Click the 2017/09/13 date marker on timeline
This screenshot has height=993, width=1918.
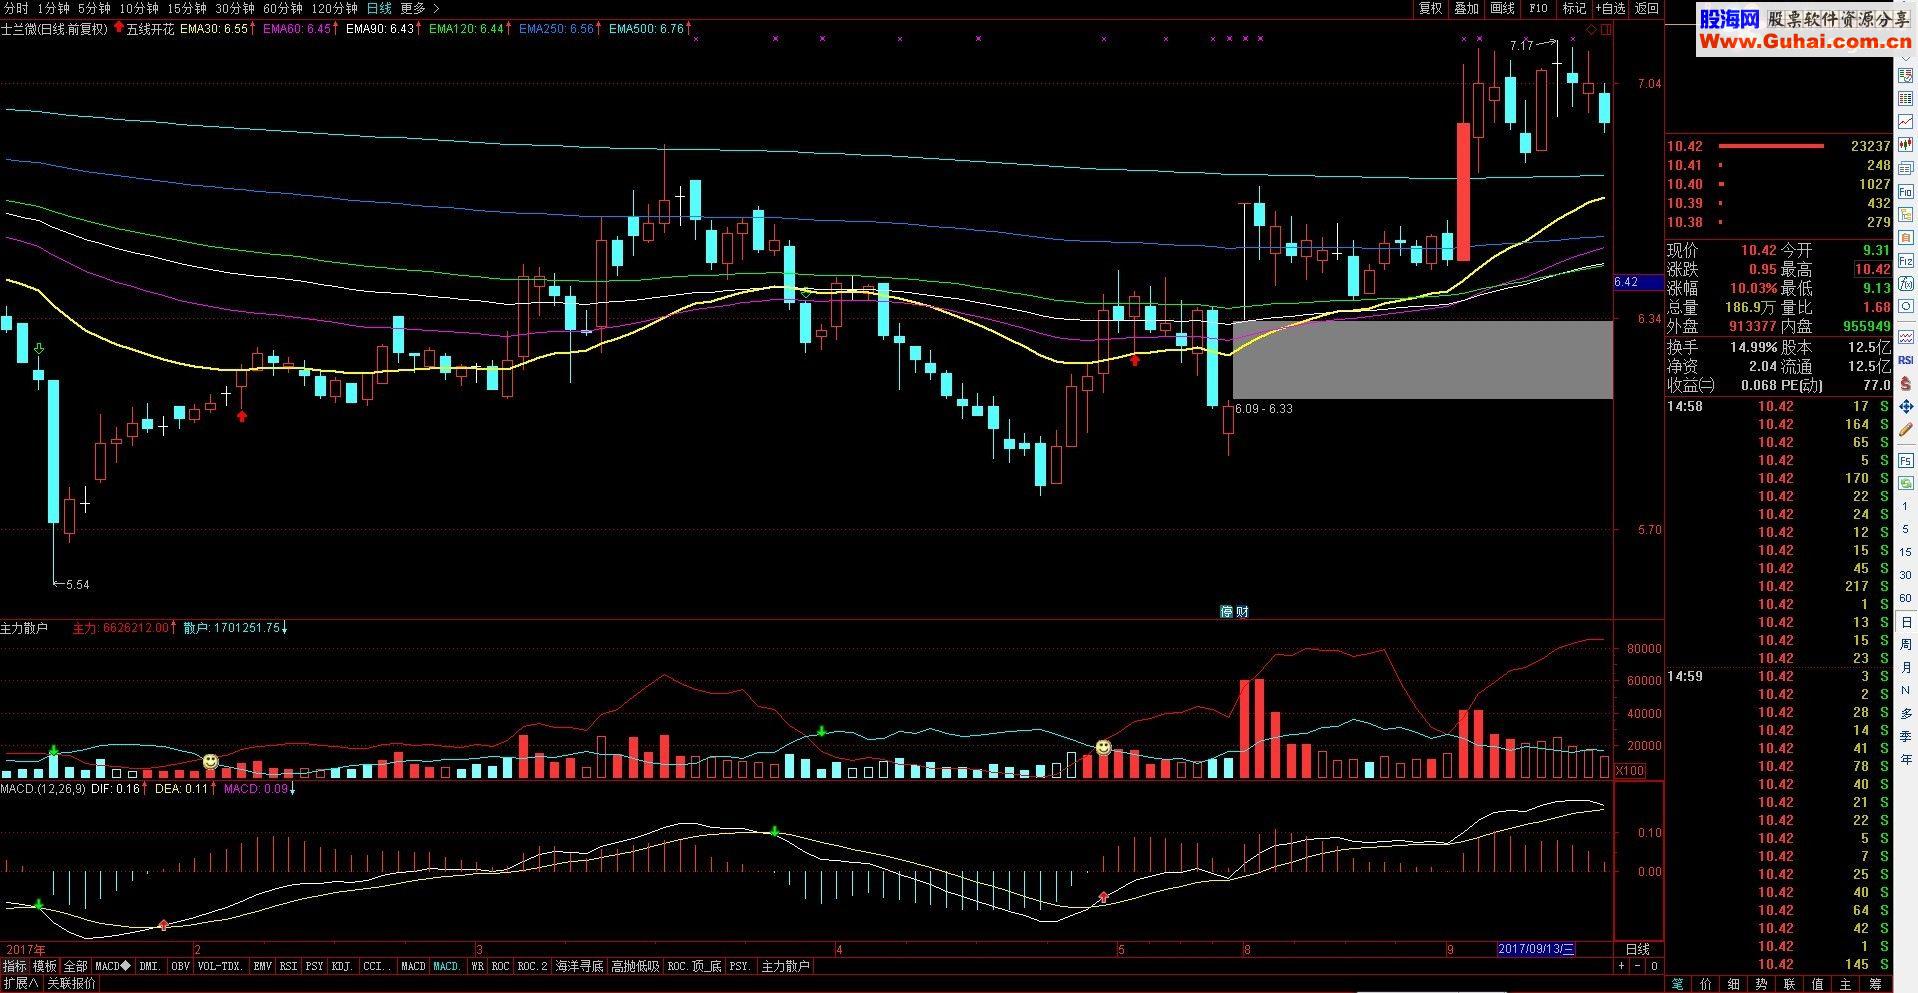click(x=1536, y=949)
